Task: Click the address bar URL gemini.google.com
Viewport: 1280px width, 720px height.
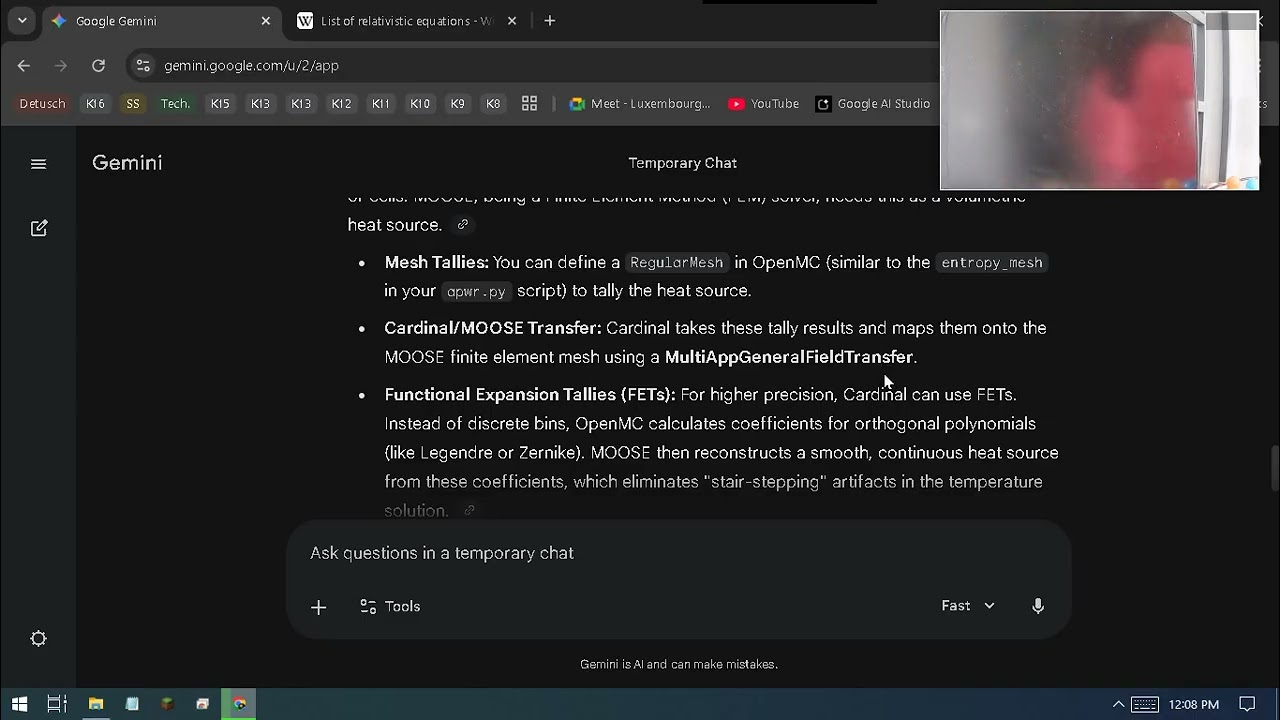Action: coord(251,65)
